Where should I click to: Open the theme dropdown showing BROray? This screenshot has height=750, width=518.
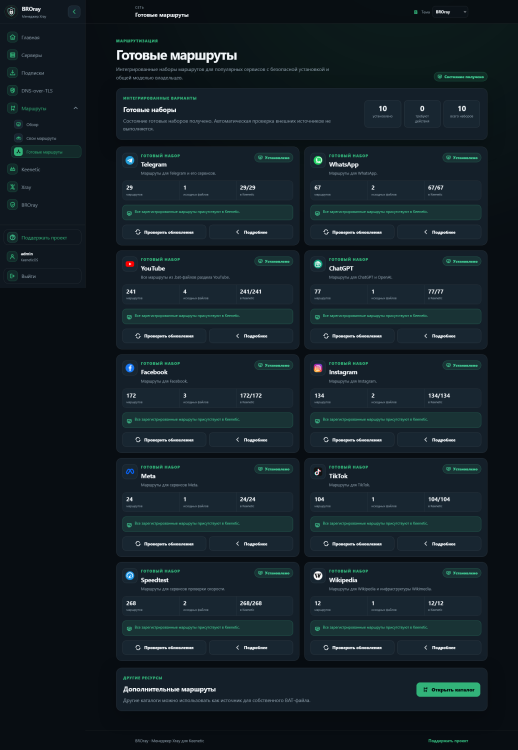[450, 12]
